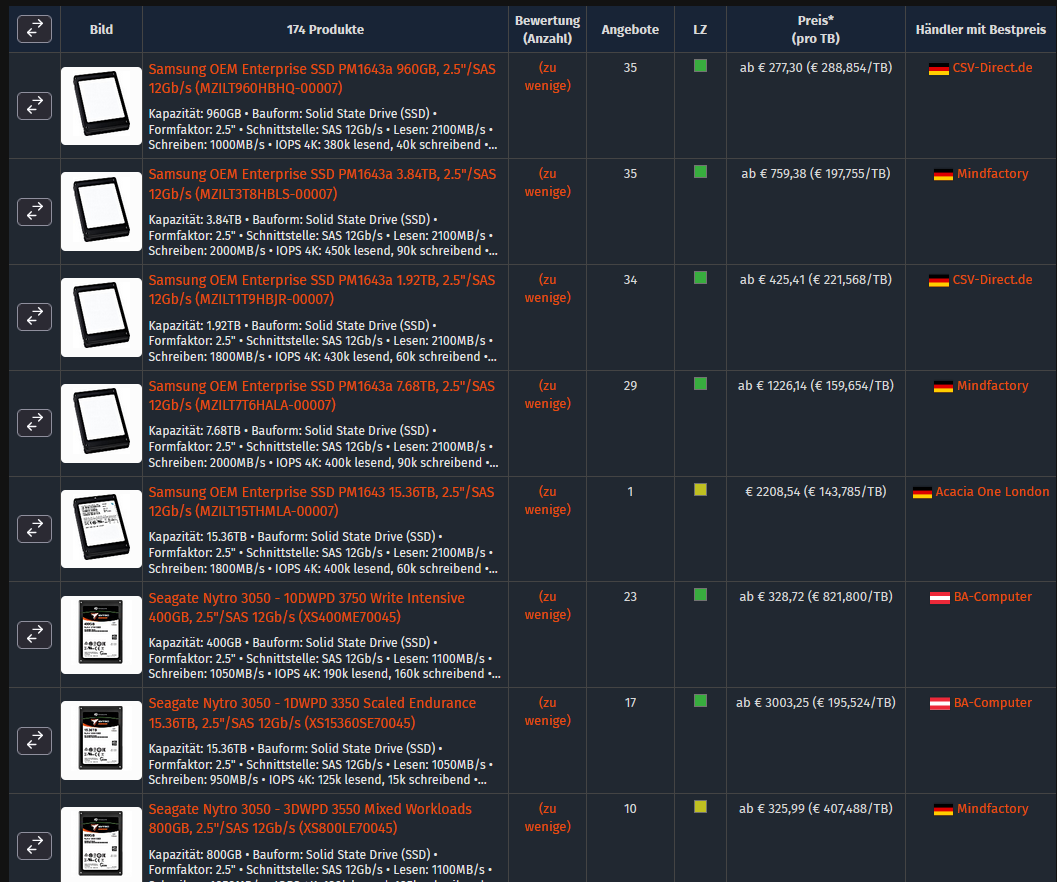Open Samsung PM1643a 3.84TB product image
This screenshot has height=882, width=1057.
tap(101, 212)
